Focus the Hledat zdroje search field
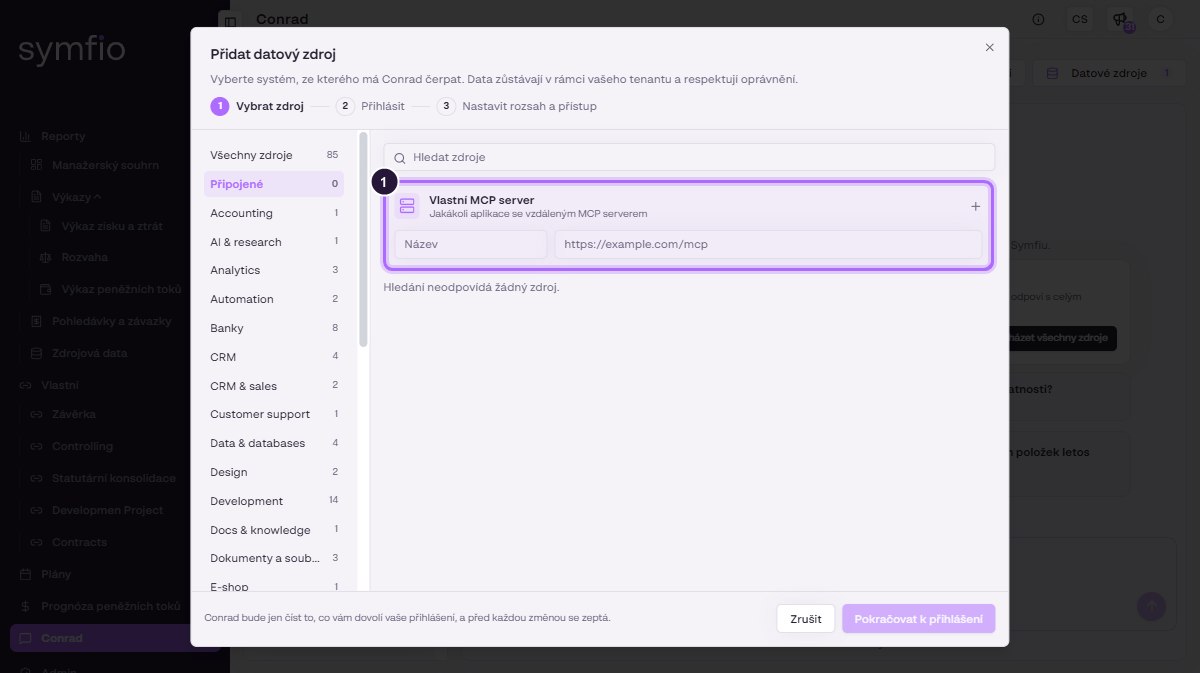This screenshot has width=1200, height=673. point(689,157)
